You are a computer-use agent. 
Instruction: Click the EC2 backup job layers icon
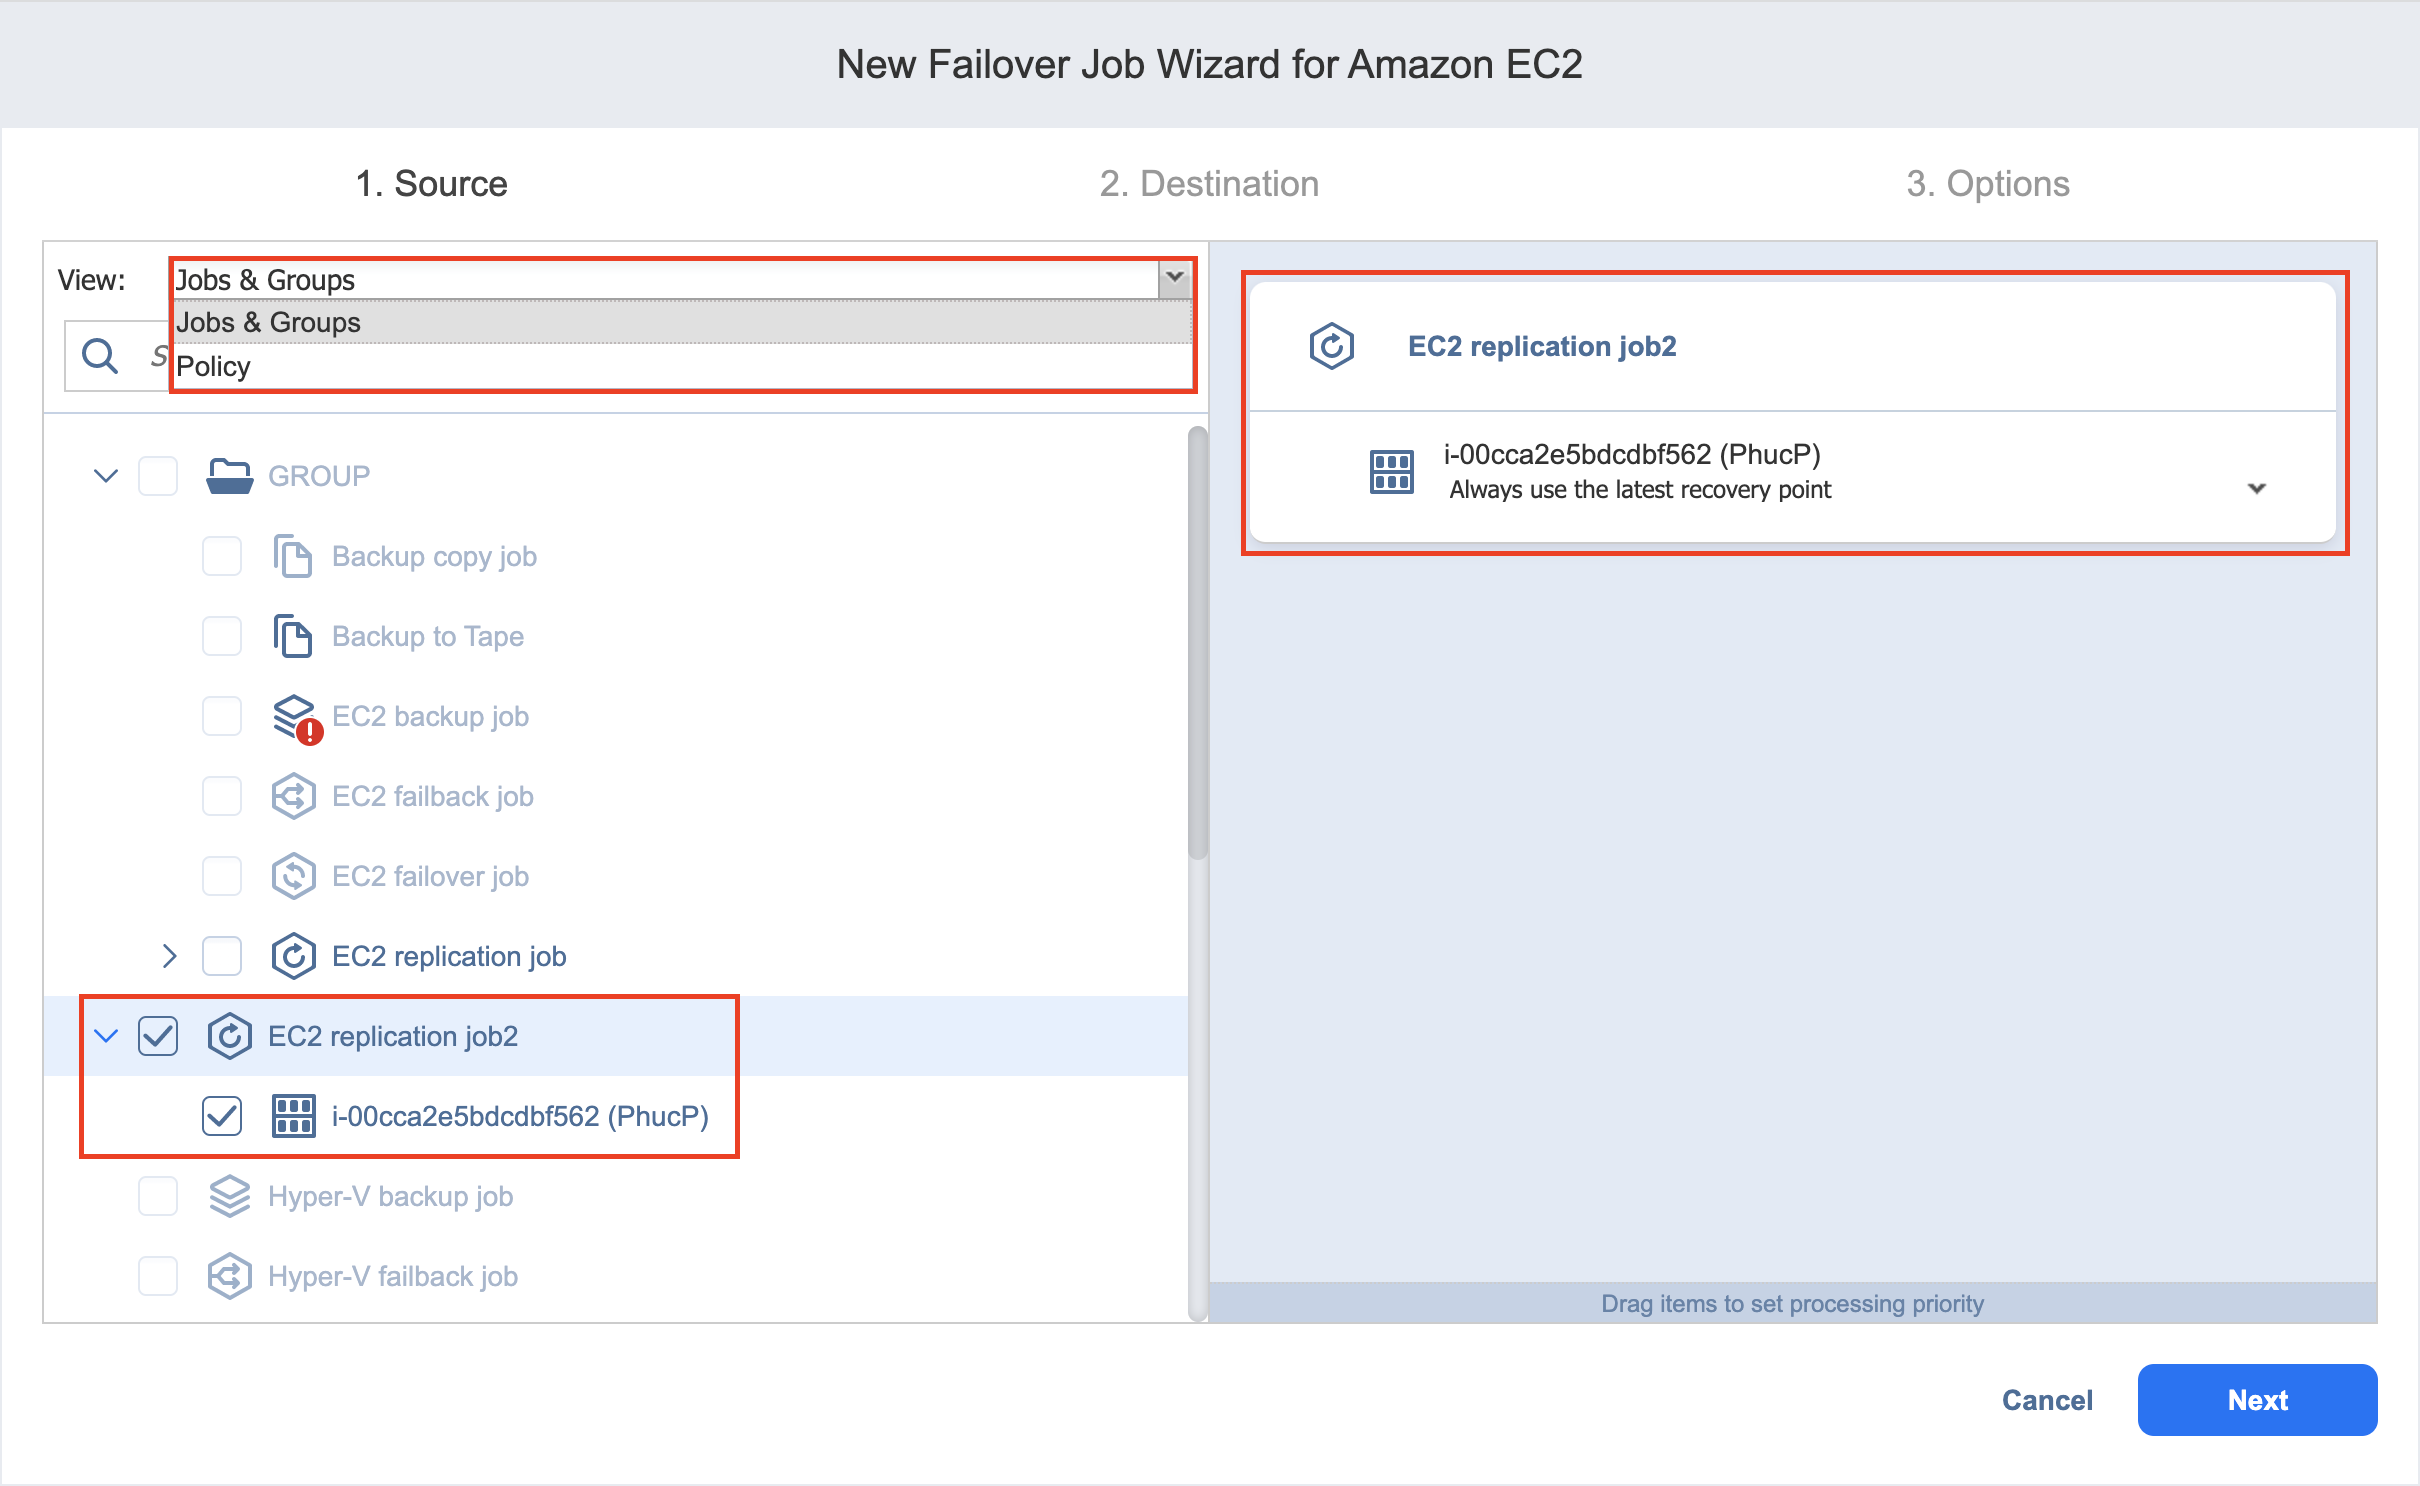click(297, 718)
